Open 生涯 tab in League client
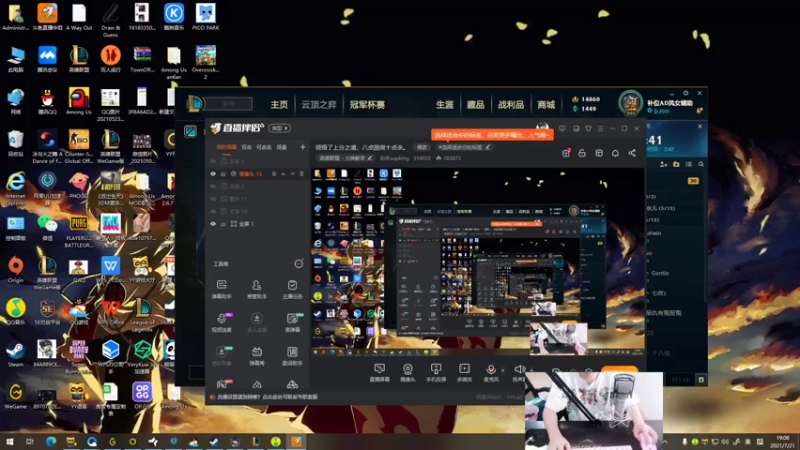Screen dimensions: 800x450 coord(444,105)
